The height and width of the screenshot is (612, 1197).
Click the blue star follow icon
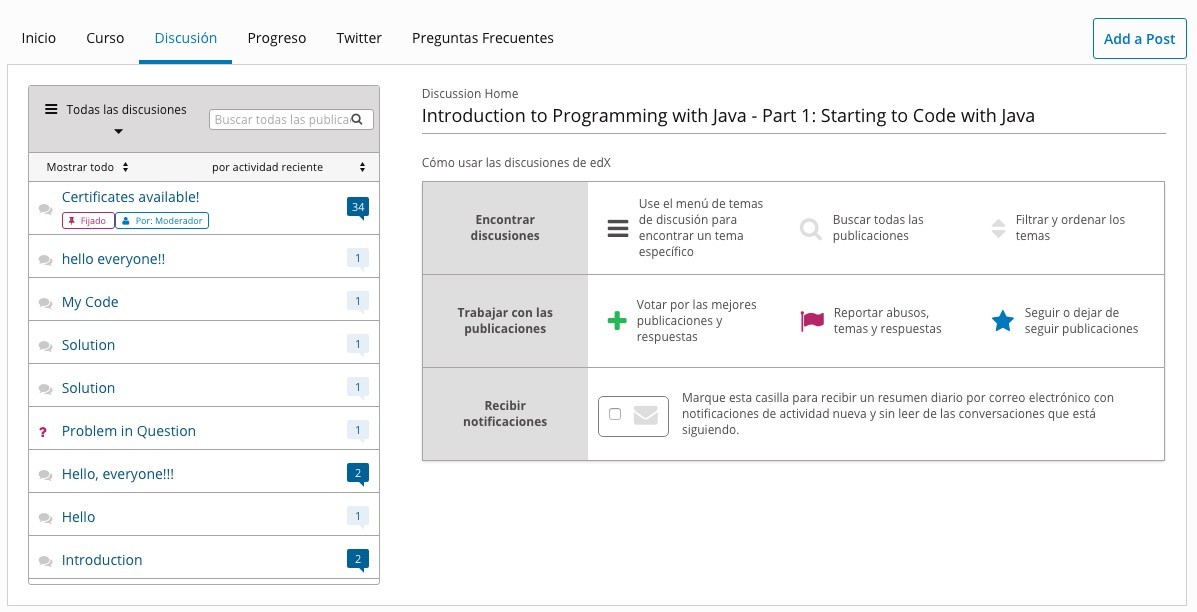1002,321
